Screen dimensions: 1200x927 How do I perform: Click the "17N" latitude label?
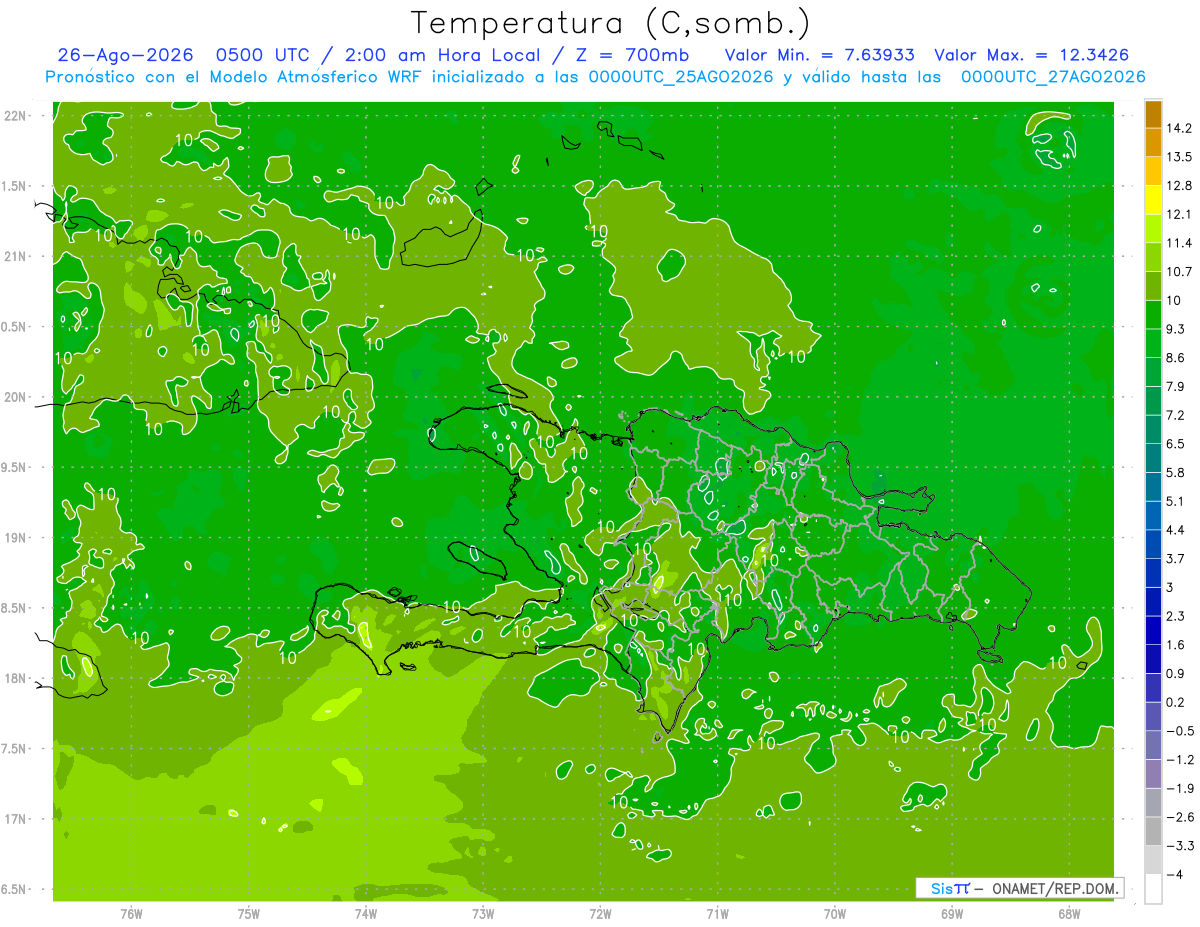14,820
